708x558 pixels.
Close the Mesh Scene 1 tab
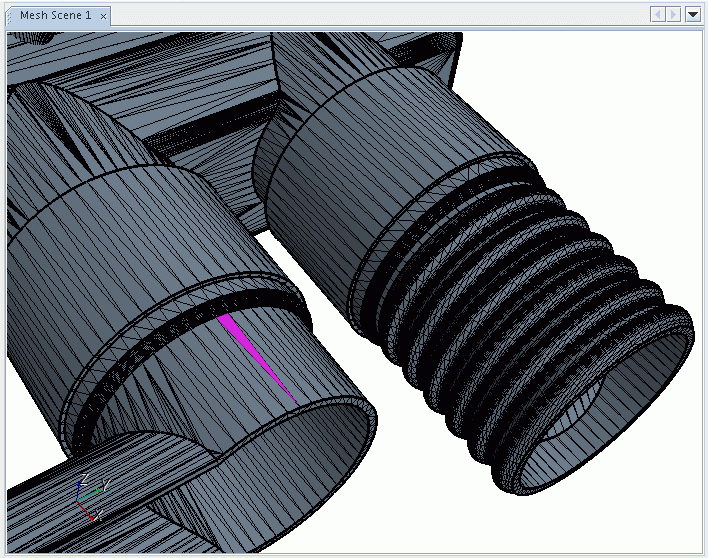103,16
